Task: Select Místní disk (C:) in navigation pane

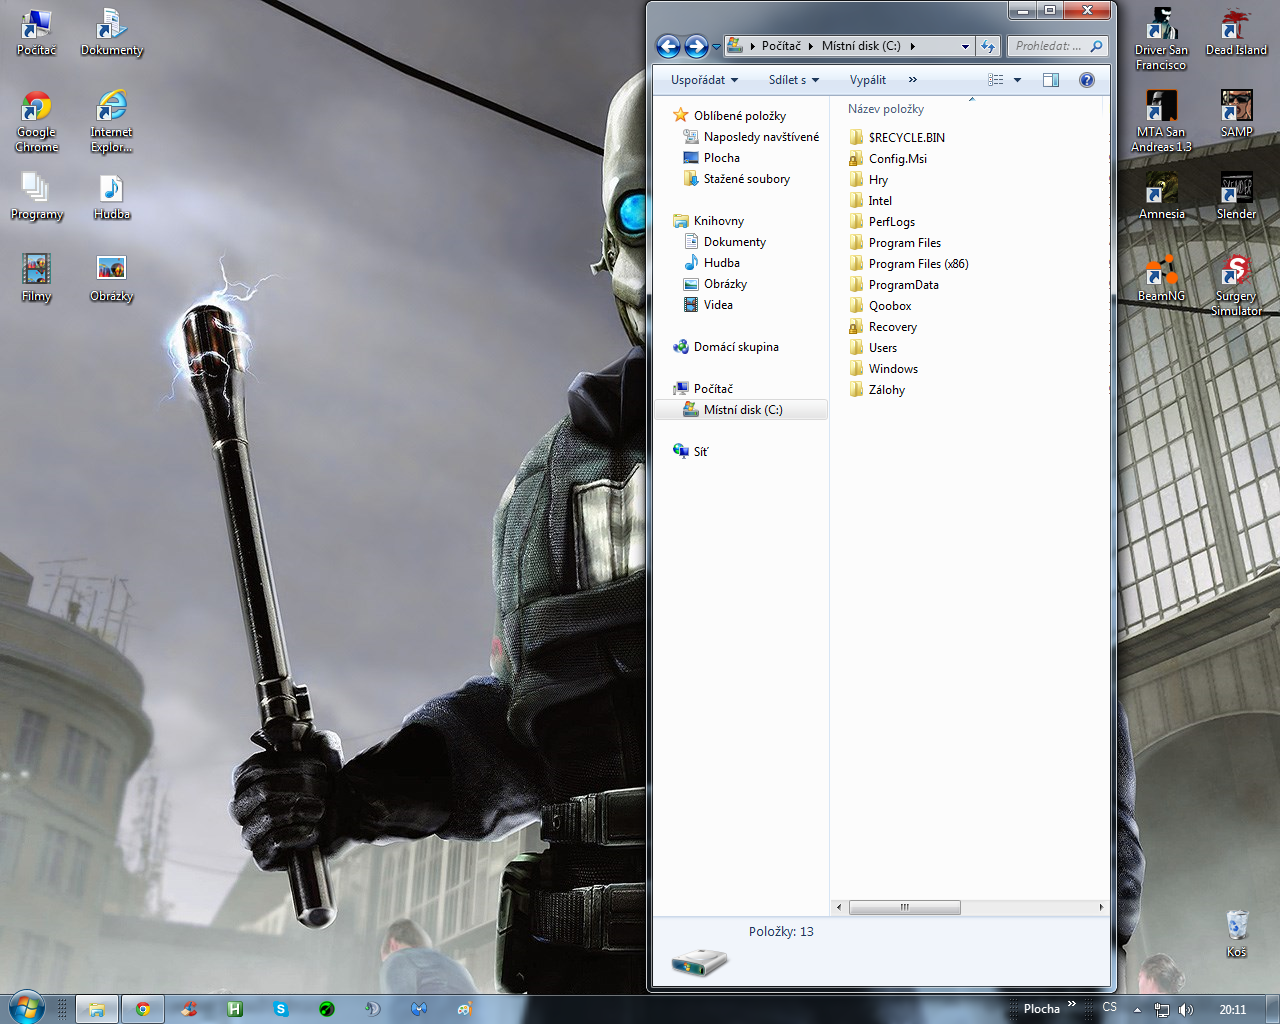Action: tap(741, 410)
